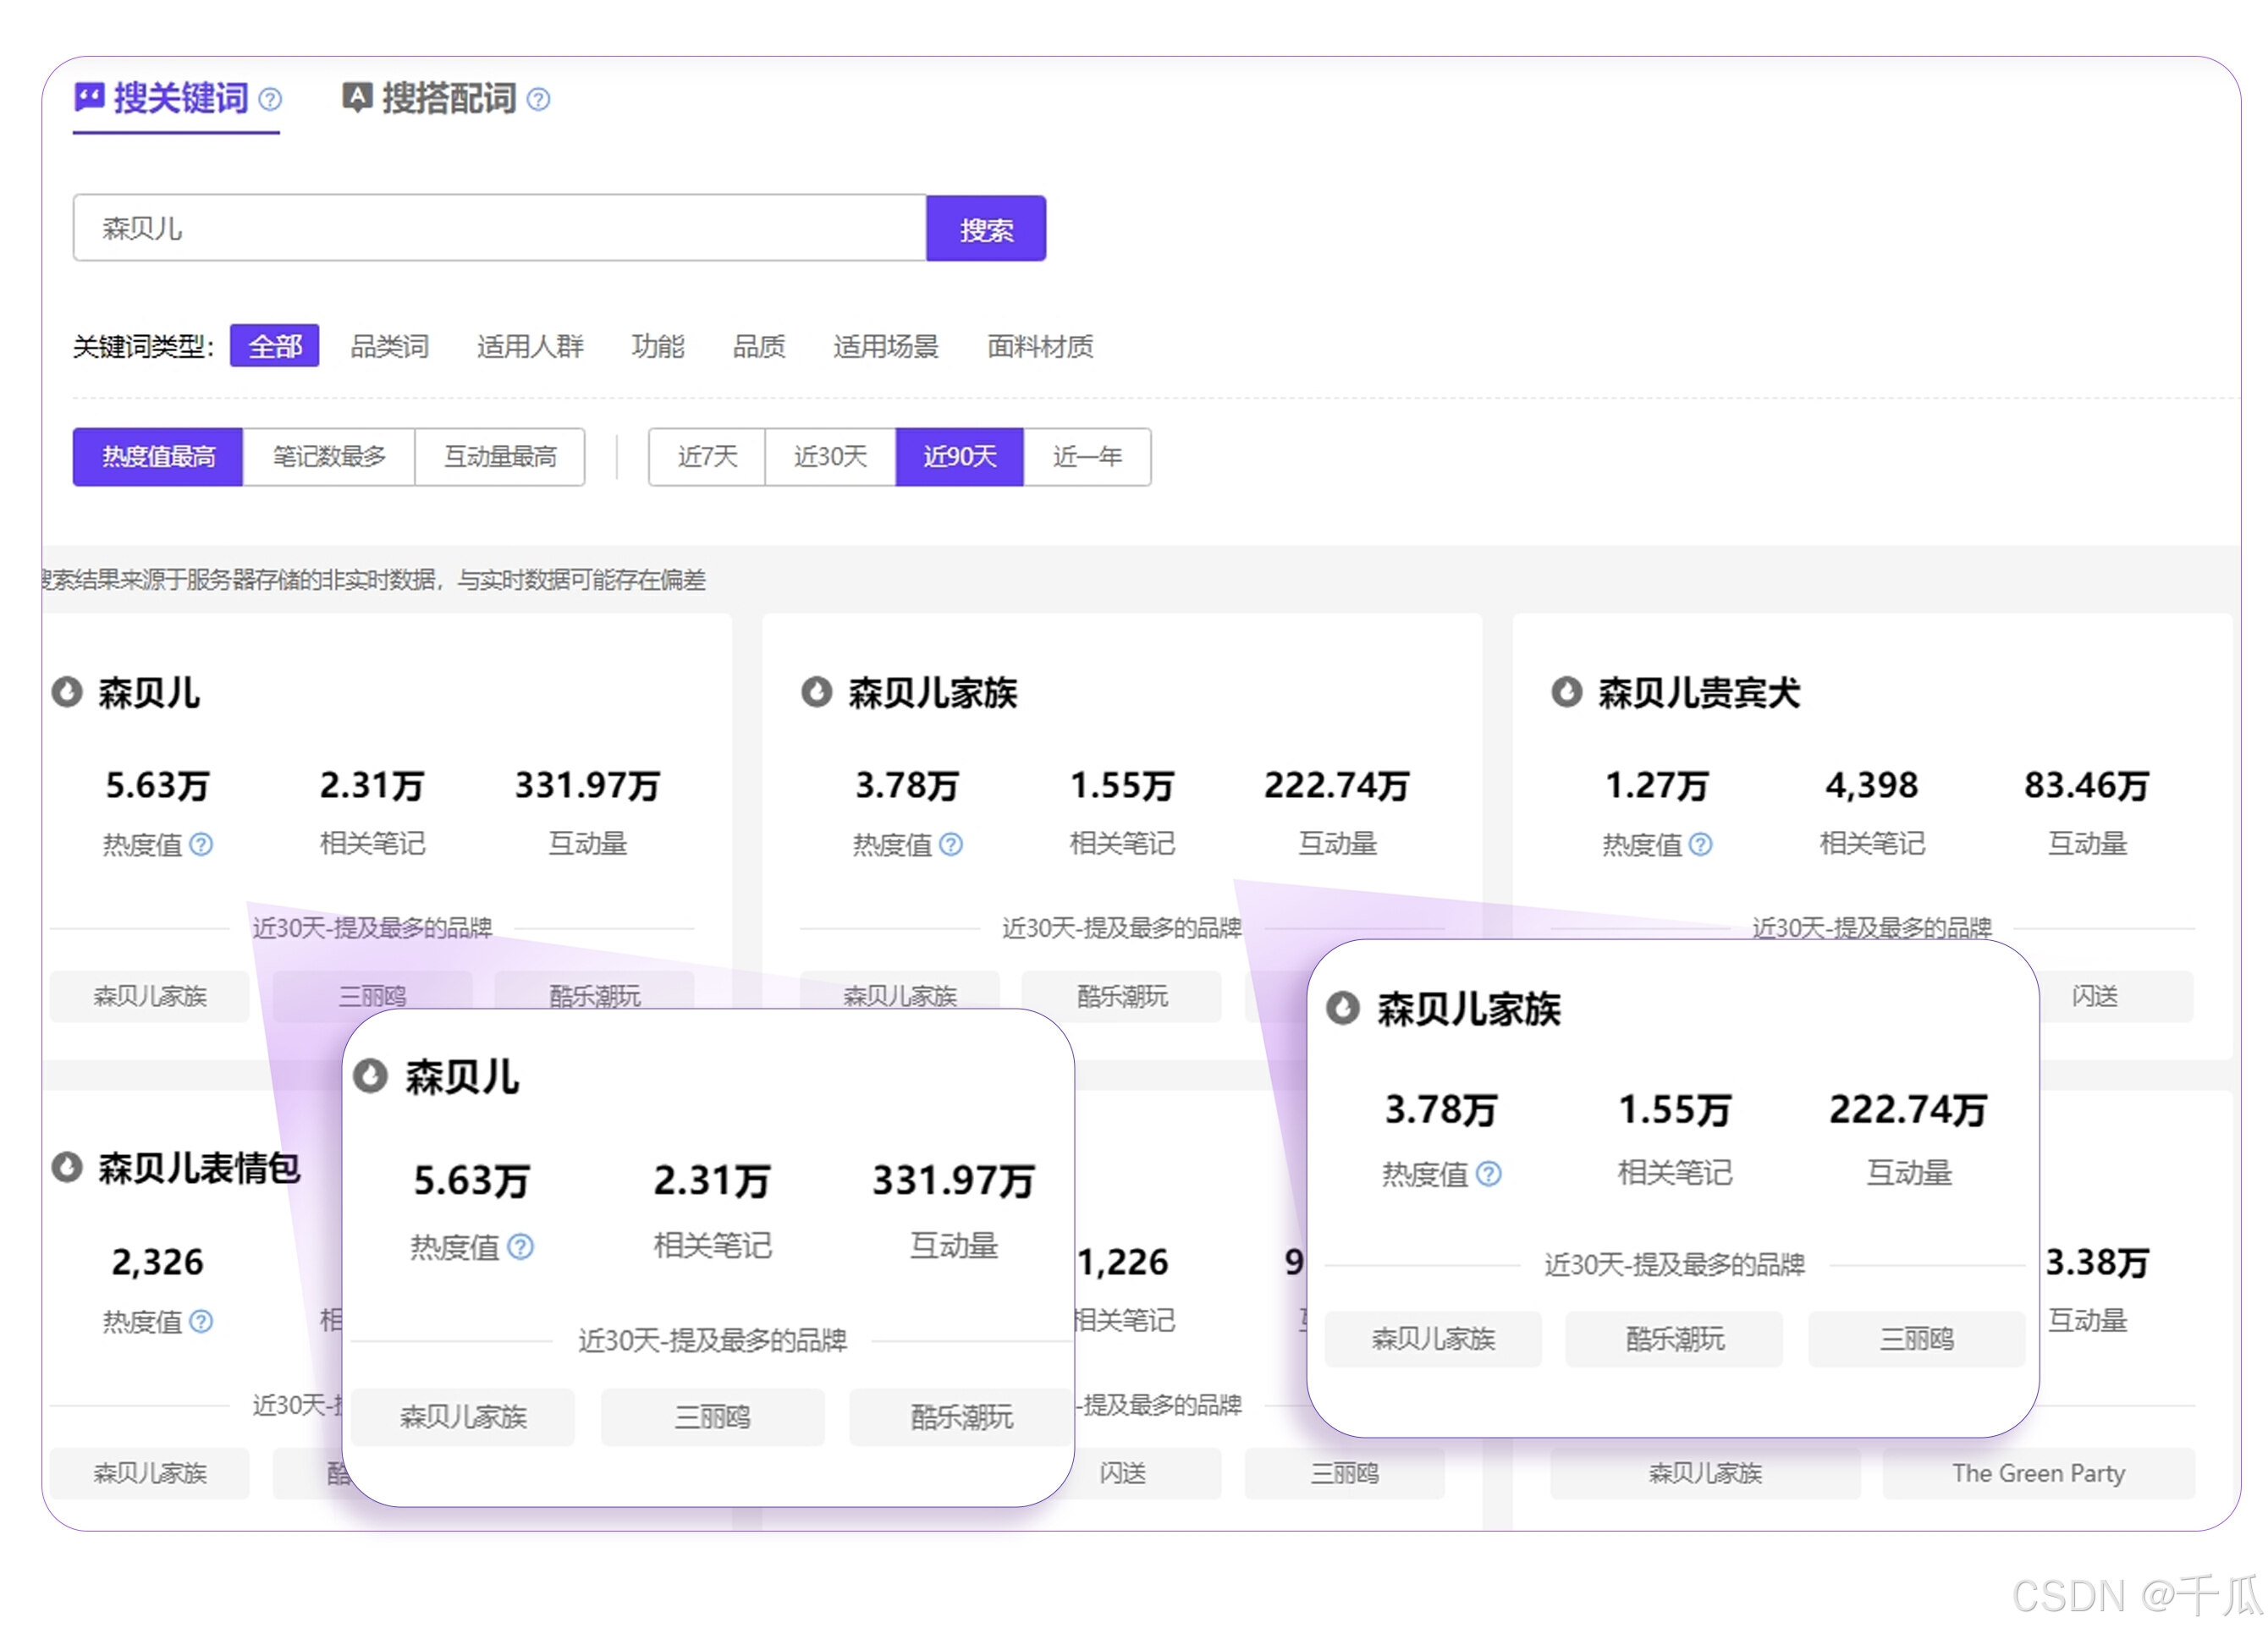The width and height of the screenshot is (2268, 1634).
Task: Click 热度值 help icon in 森贝儿贵宾犬 card
Action: (x=1700, y=845)
